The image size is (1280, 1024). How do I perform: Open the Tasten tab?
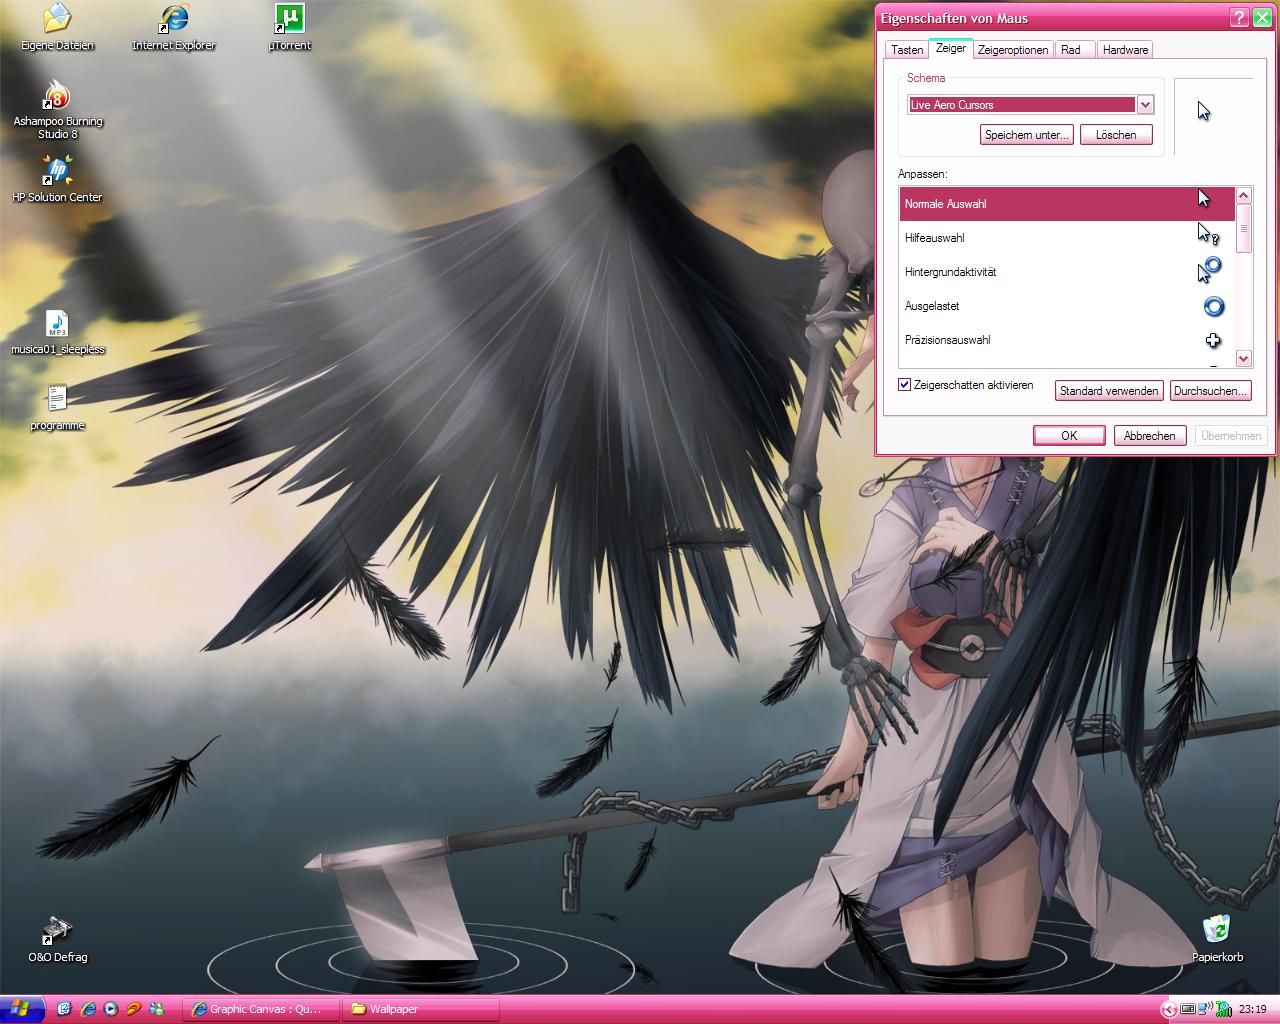tap(907, 50)
